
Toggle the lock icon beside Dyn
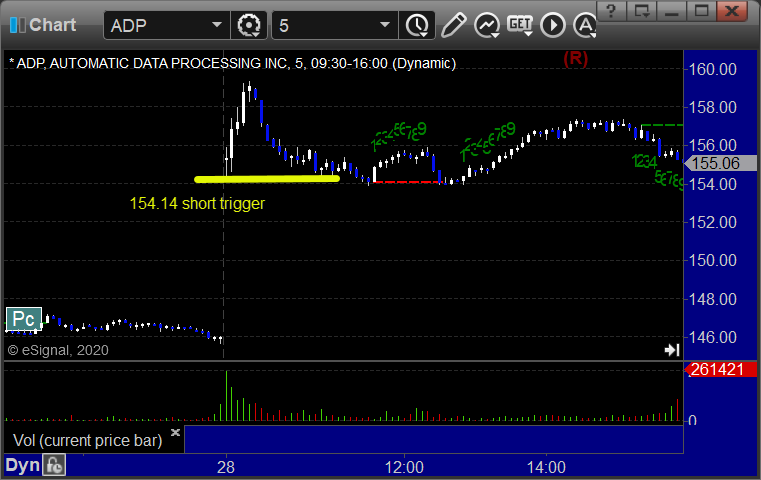[54, 465]
